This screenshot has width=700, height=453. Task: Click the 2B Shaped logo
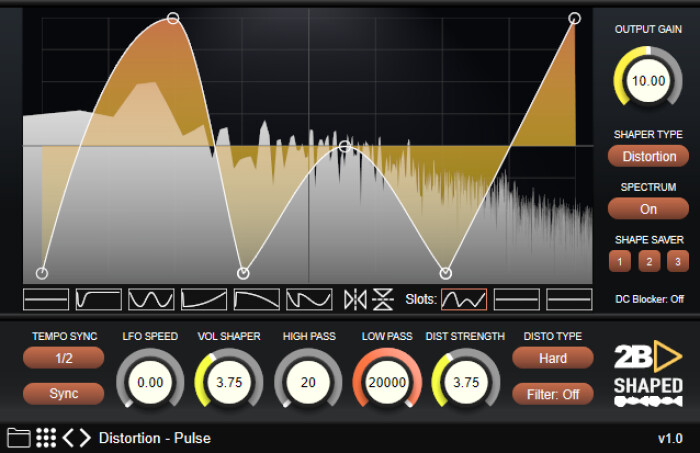648,373
